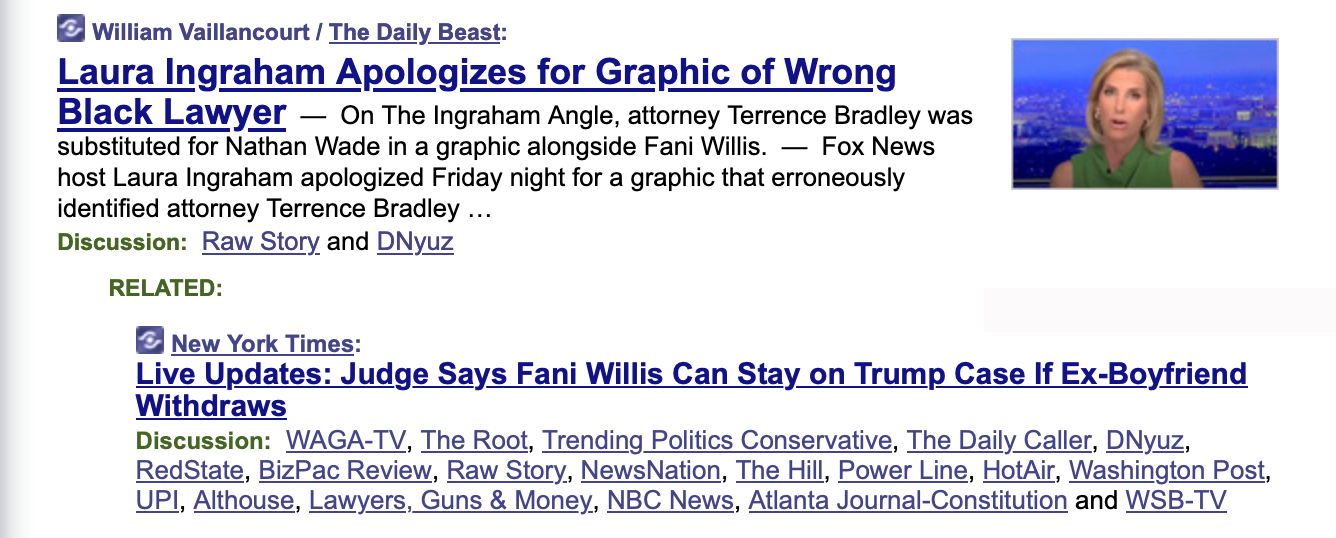Open Live Updates Fani Willis headline

point(690,375)
